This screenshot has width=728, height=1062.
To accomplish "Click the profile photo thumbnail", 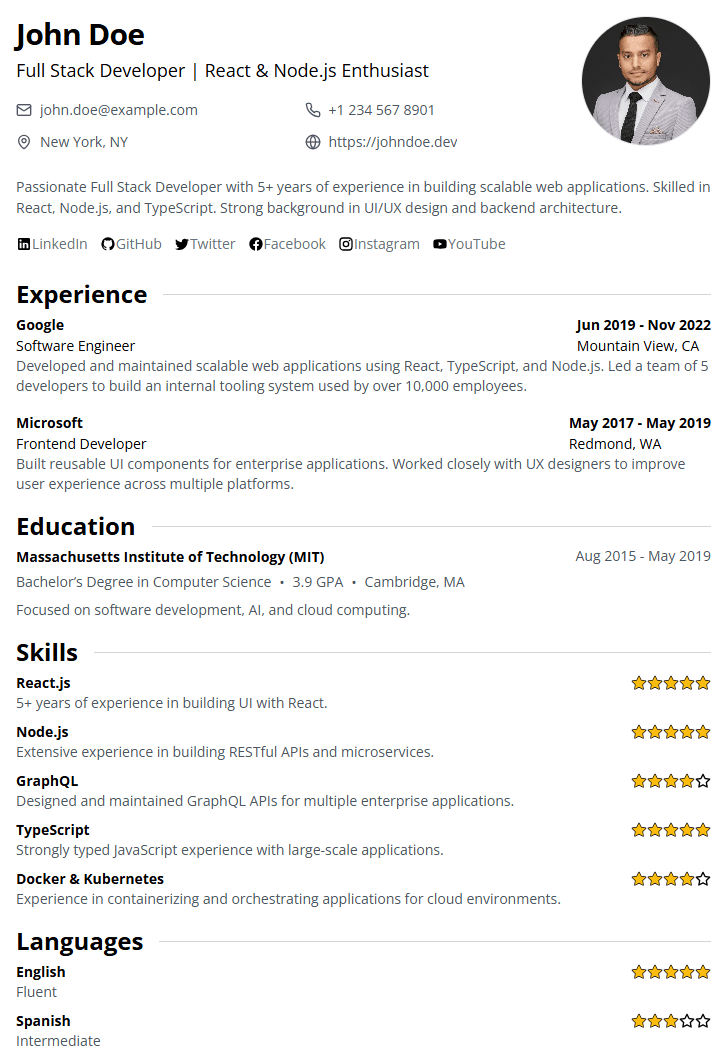I will 646,81.
